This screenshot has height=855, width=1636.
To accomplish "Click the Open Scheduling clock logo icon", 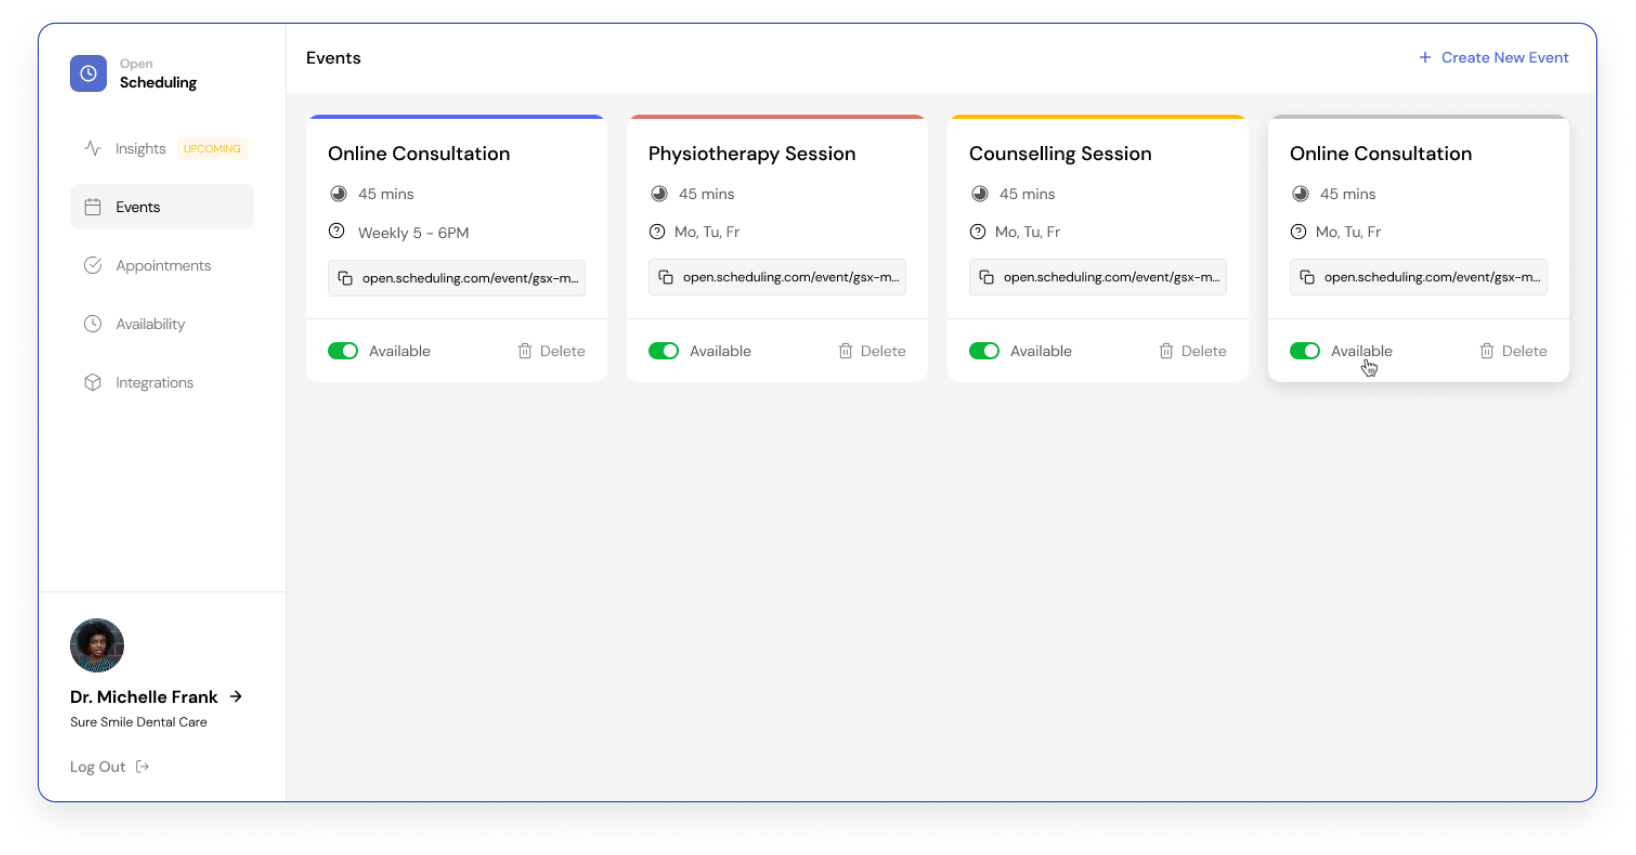I will point(88,73).
